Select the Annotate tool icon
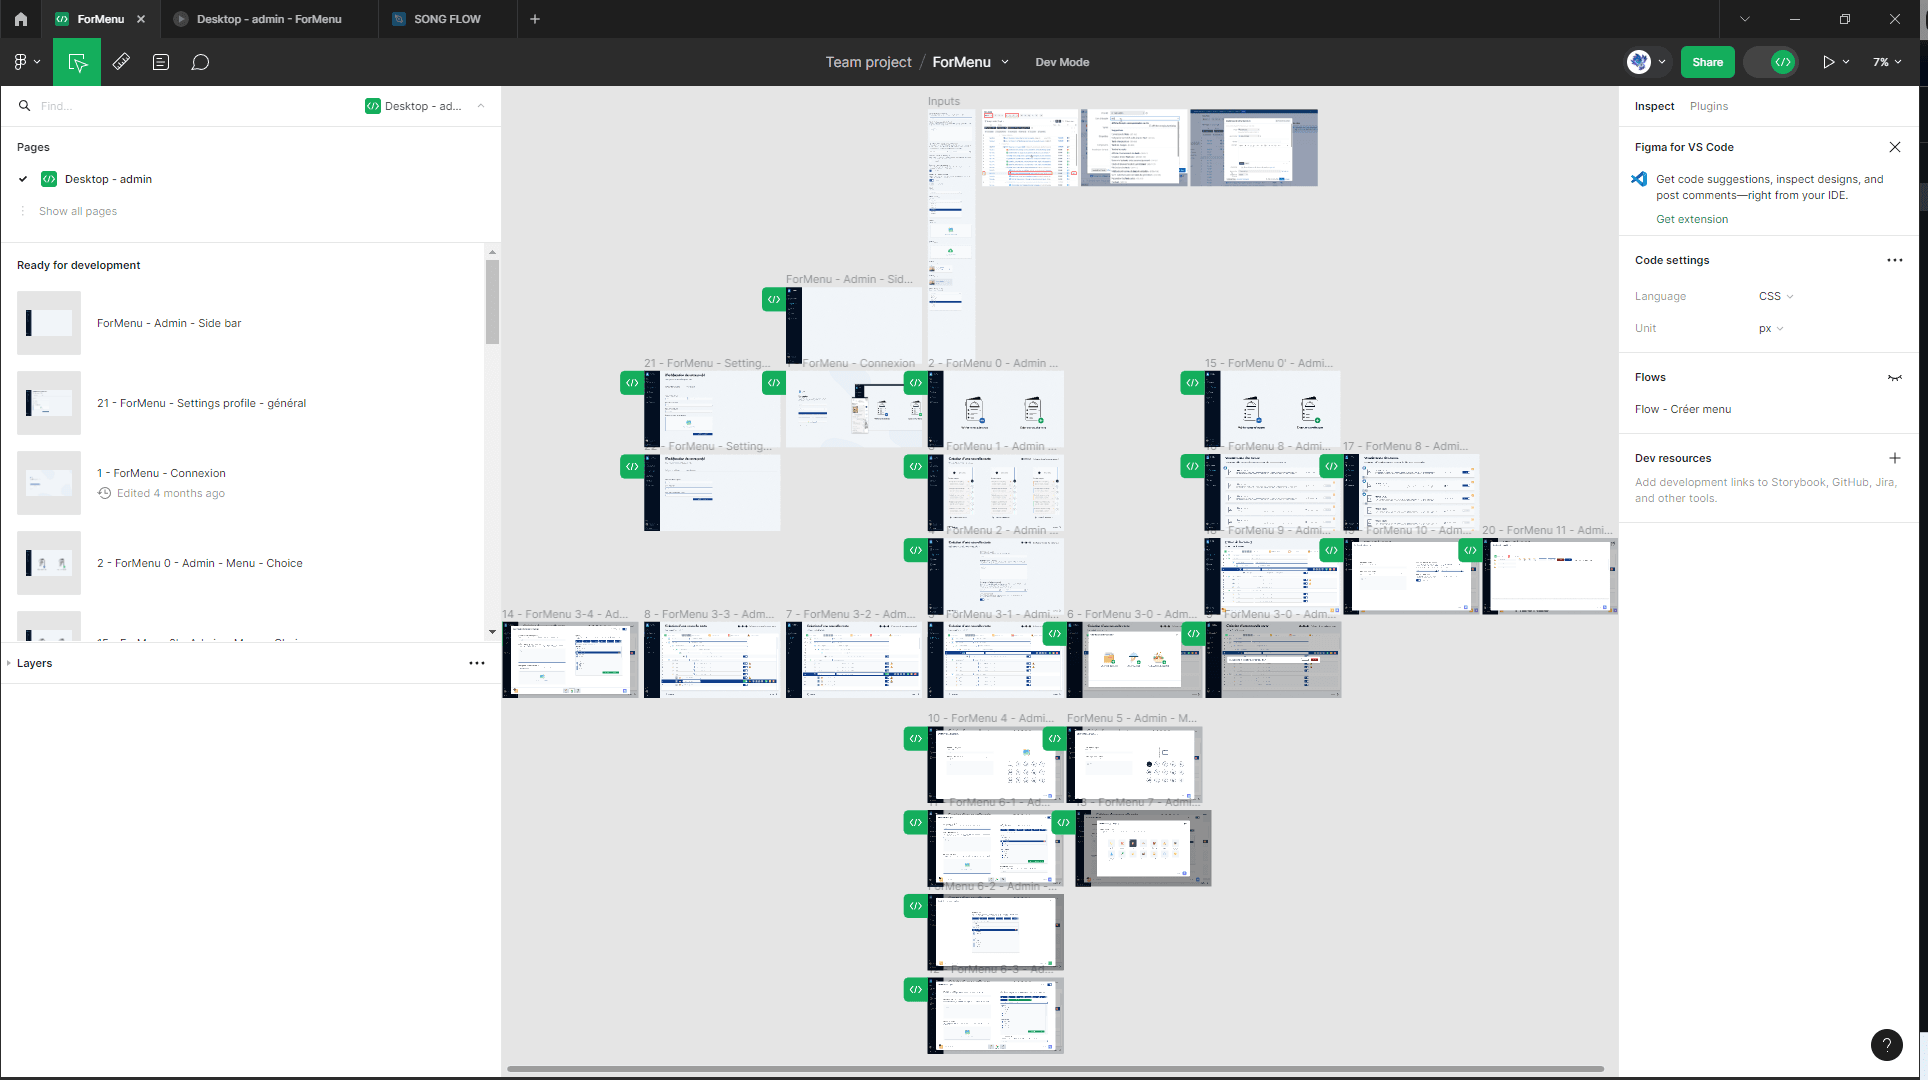 [161, 62]
